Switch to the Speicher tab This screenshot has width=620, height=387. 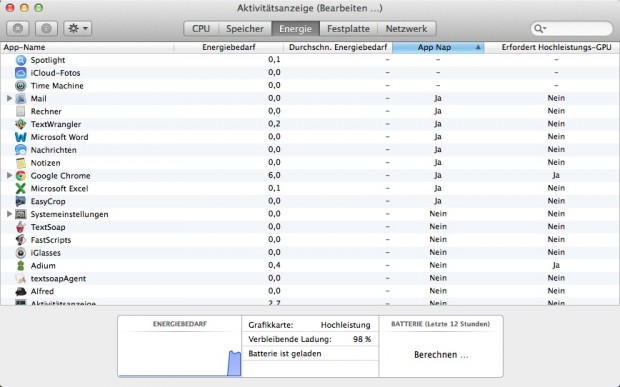click(x=245, y=28)
